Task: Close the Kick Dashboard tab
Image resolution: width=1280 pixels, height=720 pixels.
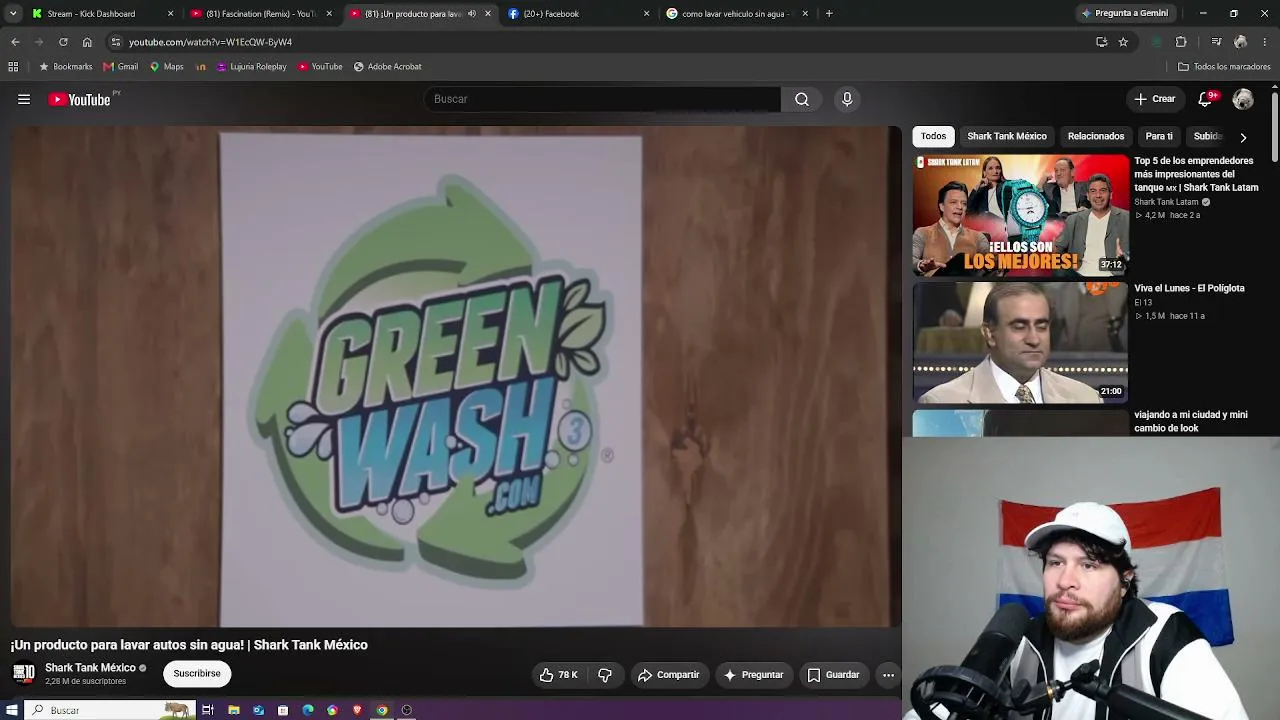Action: pyautogui.click(x=170, y=14)
